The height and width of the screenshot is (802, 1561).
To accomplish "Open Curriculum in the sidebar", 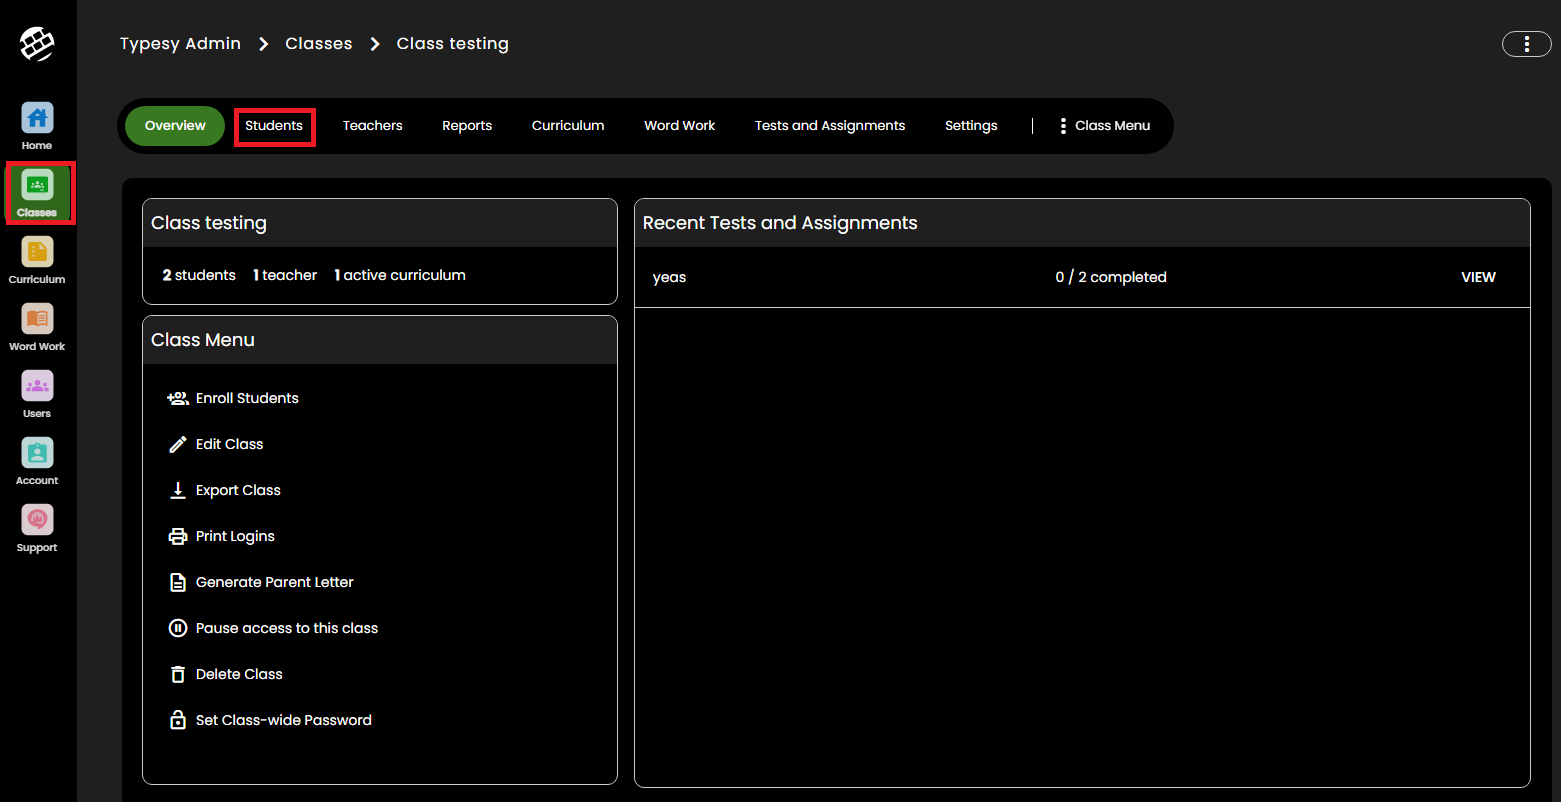I will coord(37,260).
